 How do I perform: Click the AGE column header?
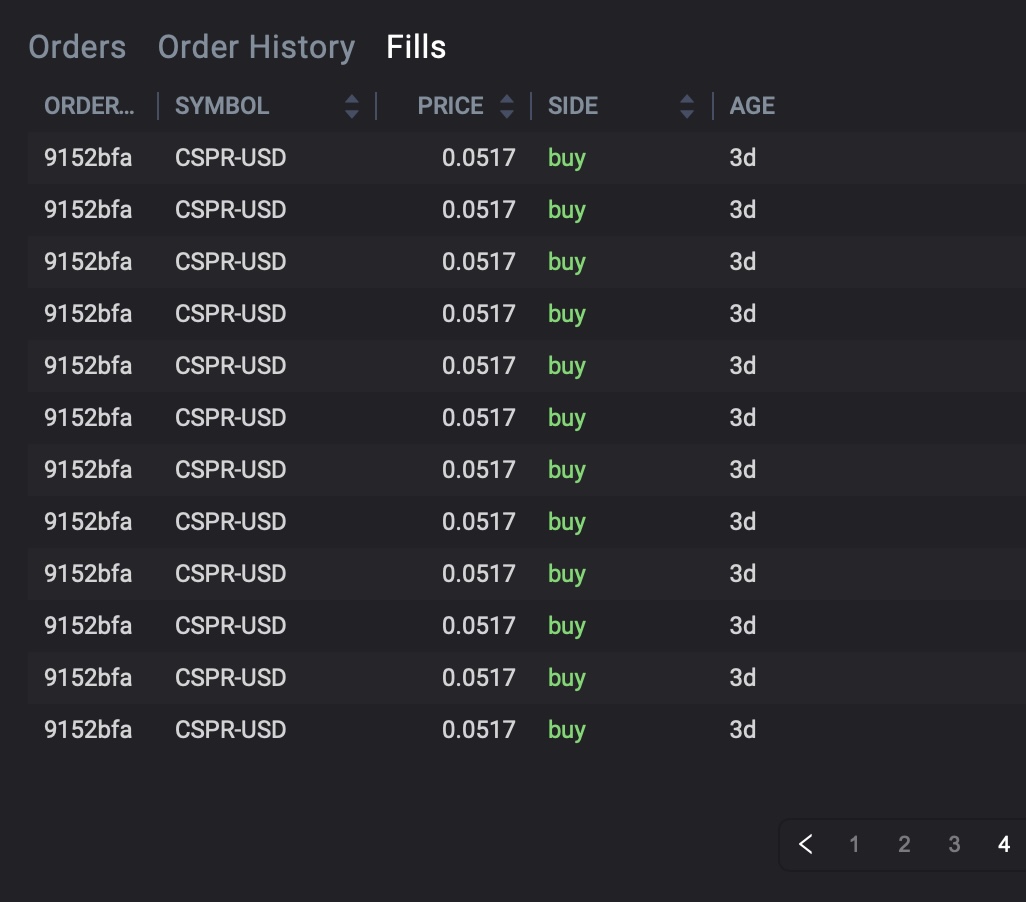752,106
